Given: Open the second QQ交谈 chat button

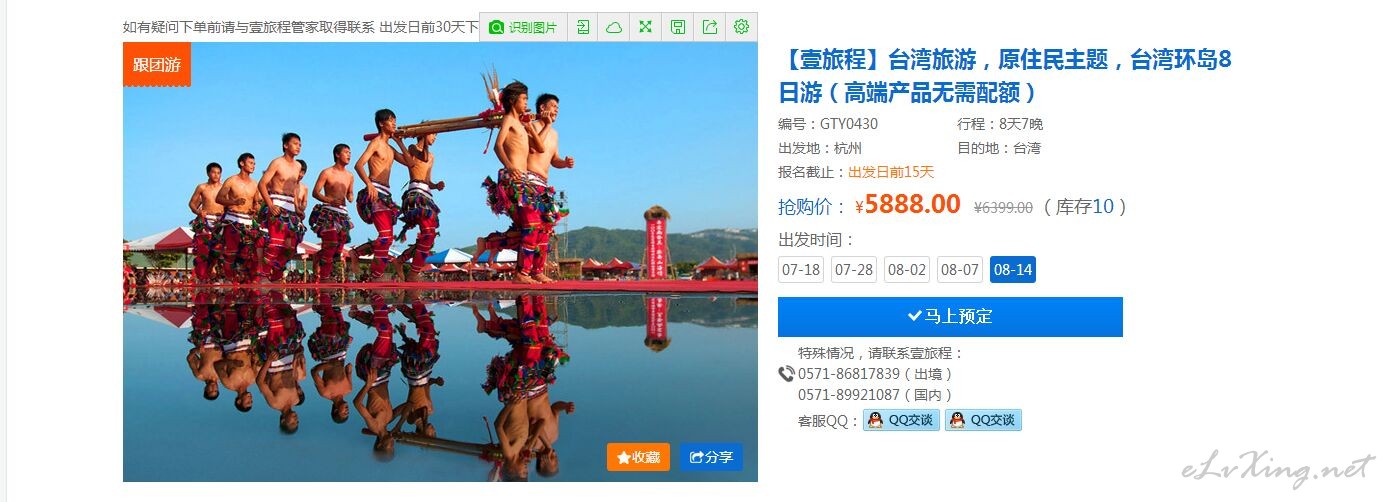Looking at the screenshot, I should pos(983,420).
